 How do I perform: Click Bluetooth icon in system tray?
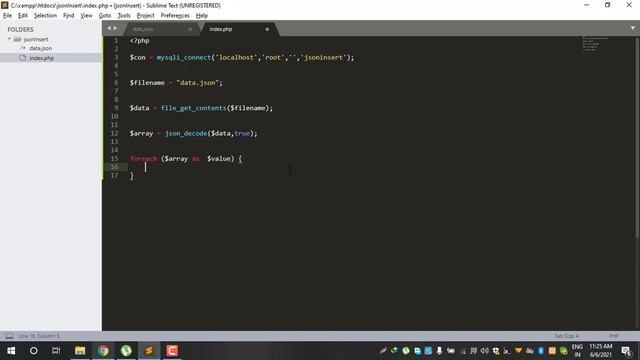click(541, 351)
